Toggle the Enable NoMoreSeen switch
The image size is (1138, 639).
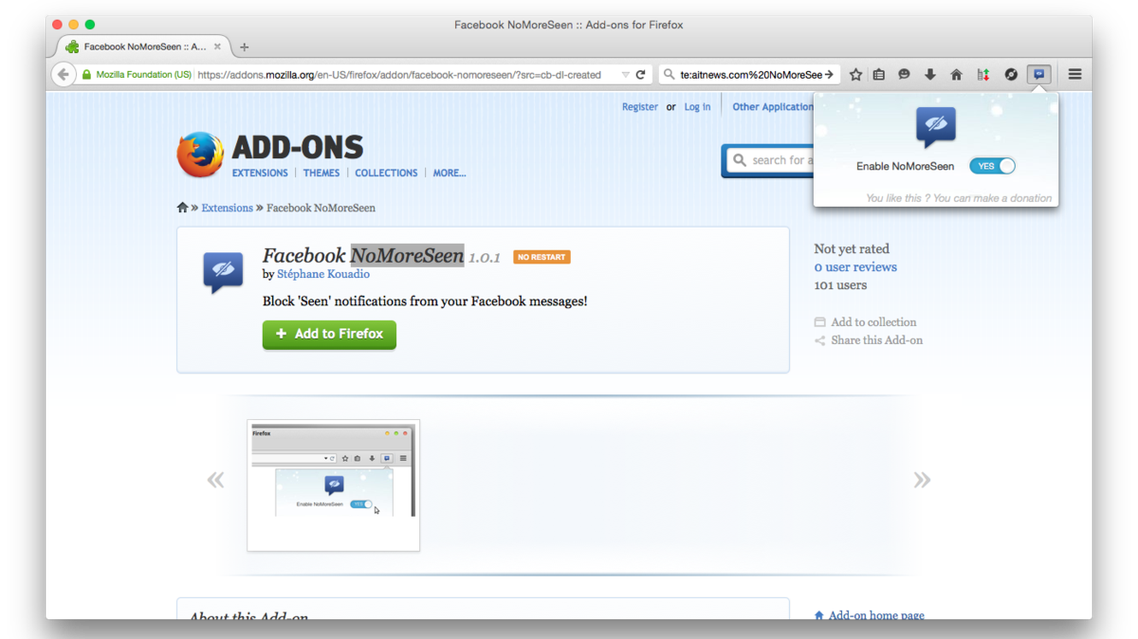pyautogui.click(x=992, y=166)
